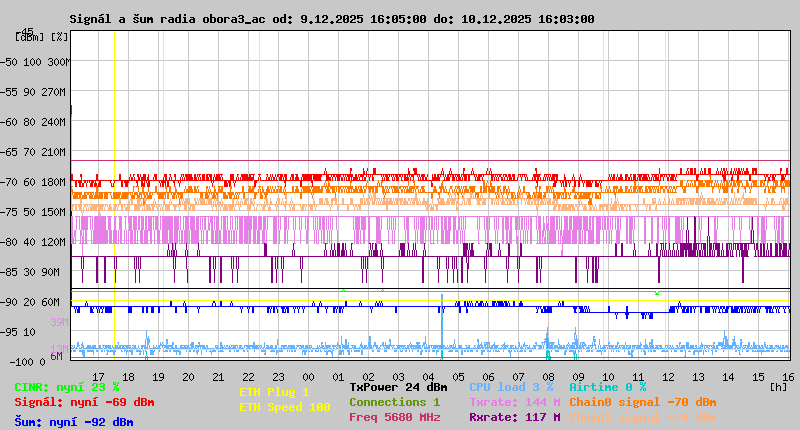Viewport: 800px width, 430px height.
Task: Click hour label 05 on time axis
Action: click(x=458, y=377)
